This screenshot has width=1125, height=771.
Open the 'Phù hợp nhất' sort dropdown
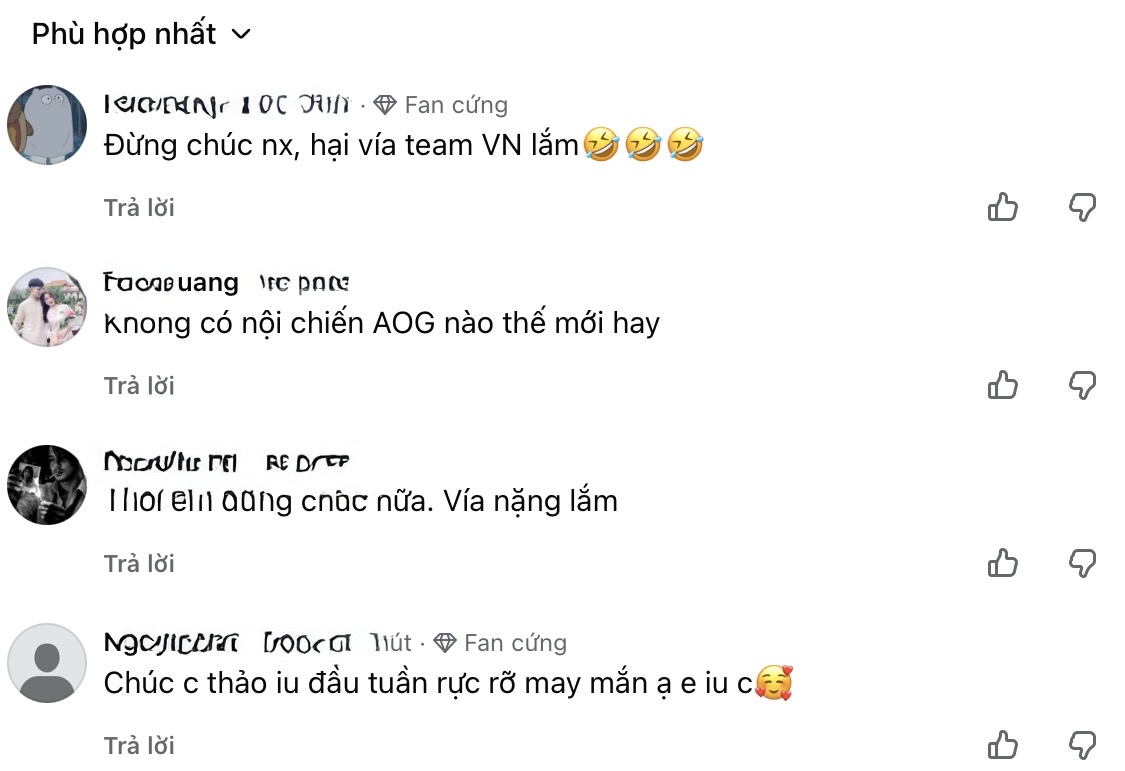(x=141, y=34)
